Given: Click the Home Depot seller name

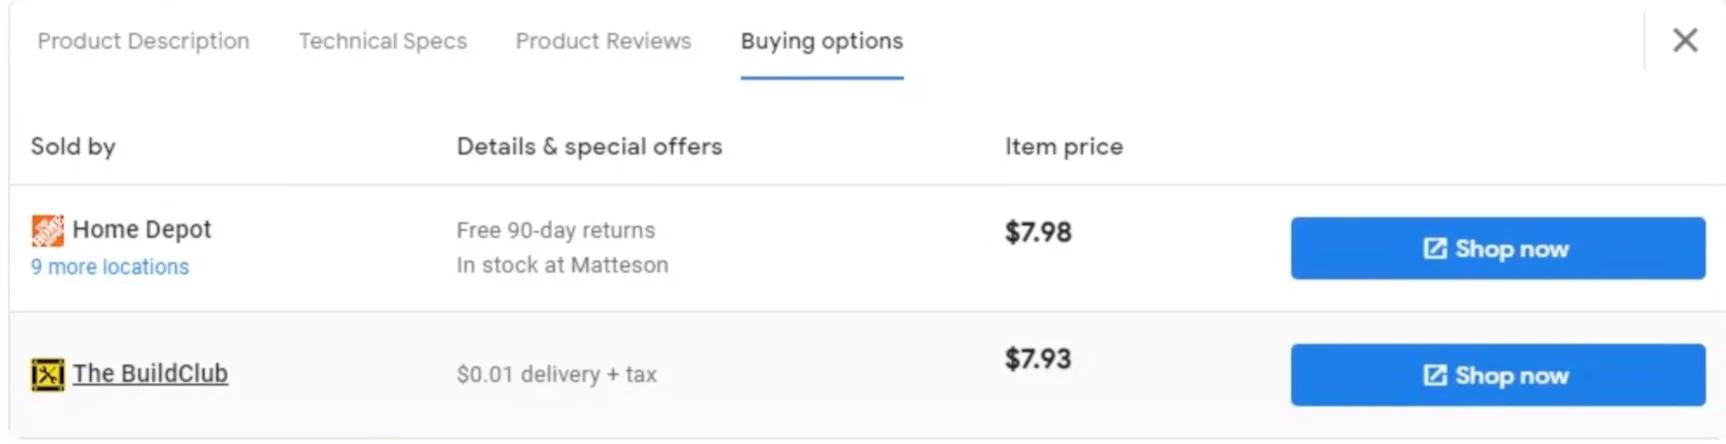Looking at the screenshot, I should [142, 230].
